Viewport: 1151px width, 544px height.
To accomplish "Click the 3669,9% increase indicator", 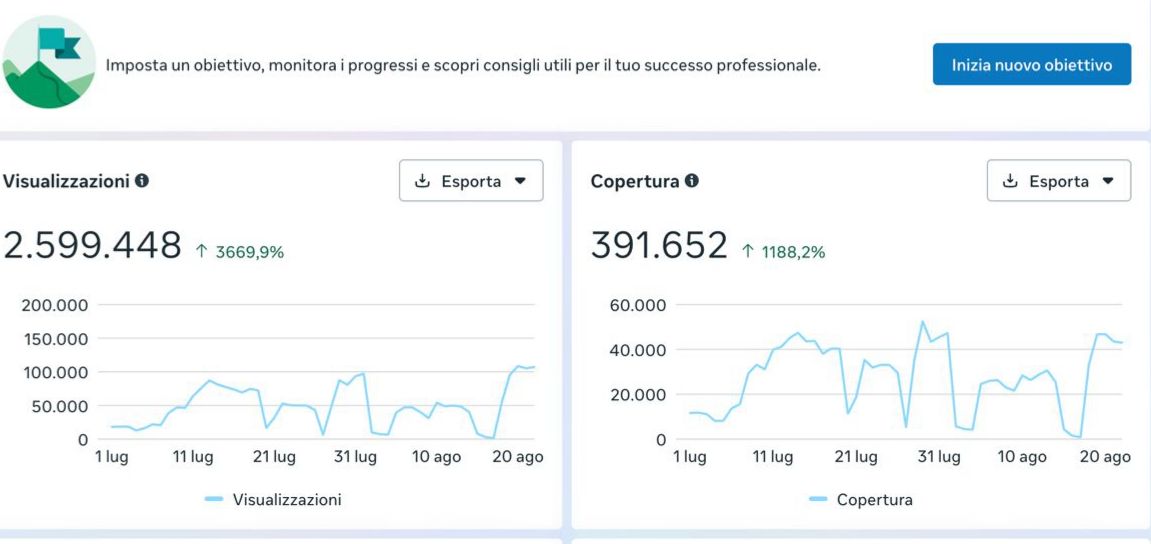I will coord(239,253).
